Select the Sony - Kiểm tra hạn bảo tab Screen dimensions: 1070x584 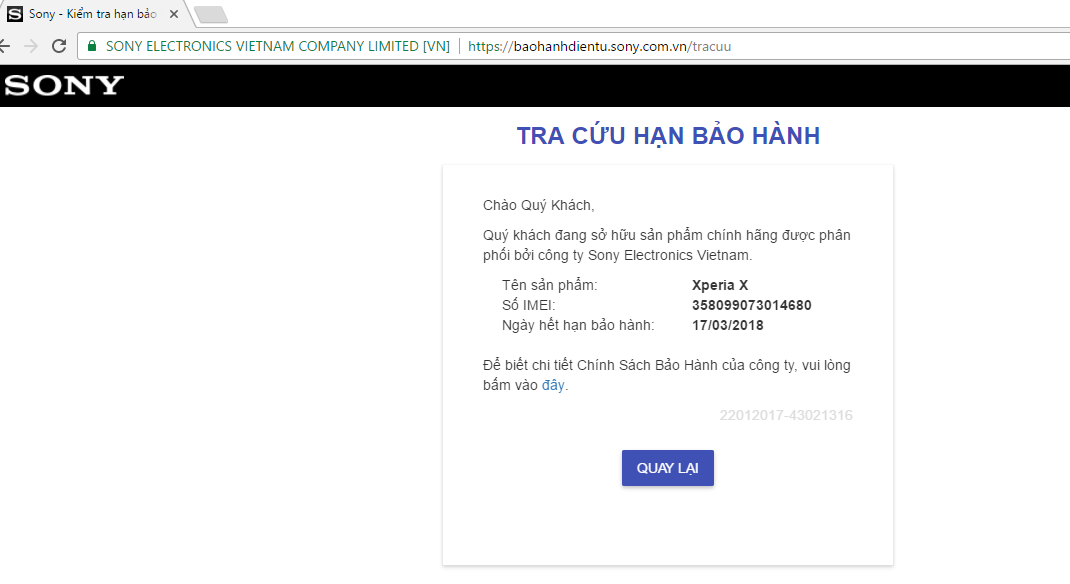coord(94,14)
